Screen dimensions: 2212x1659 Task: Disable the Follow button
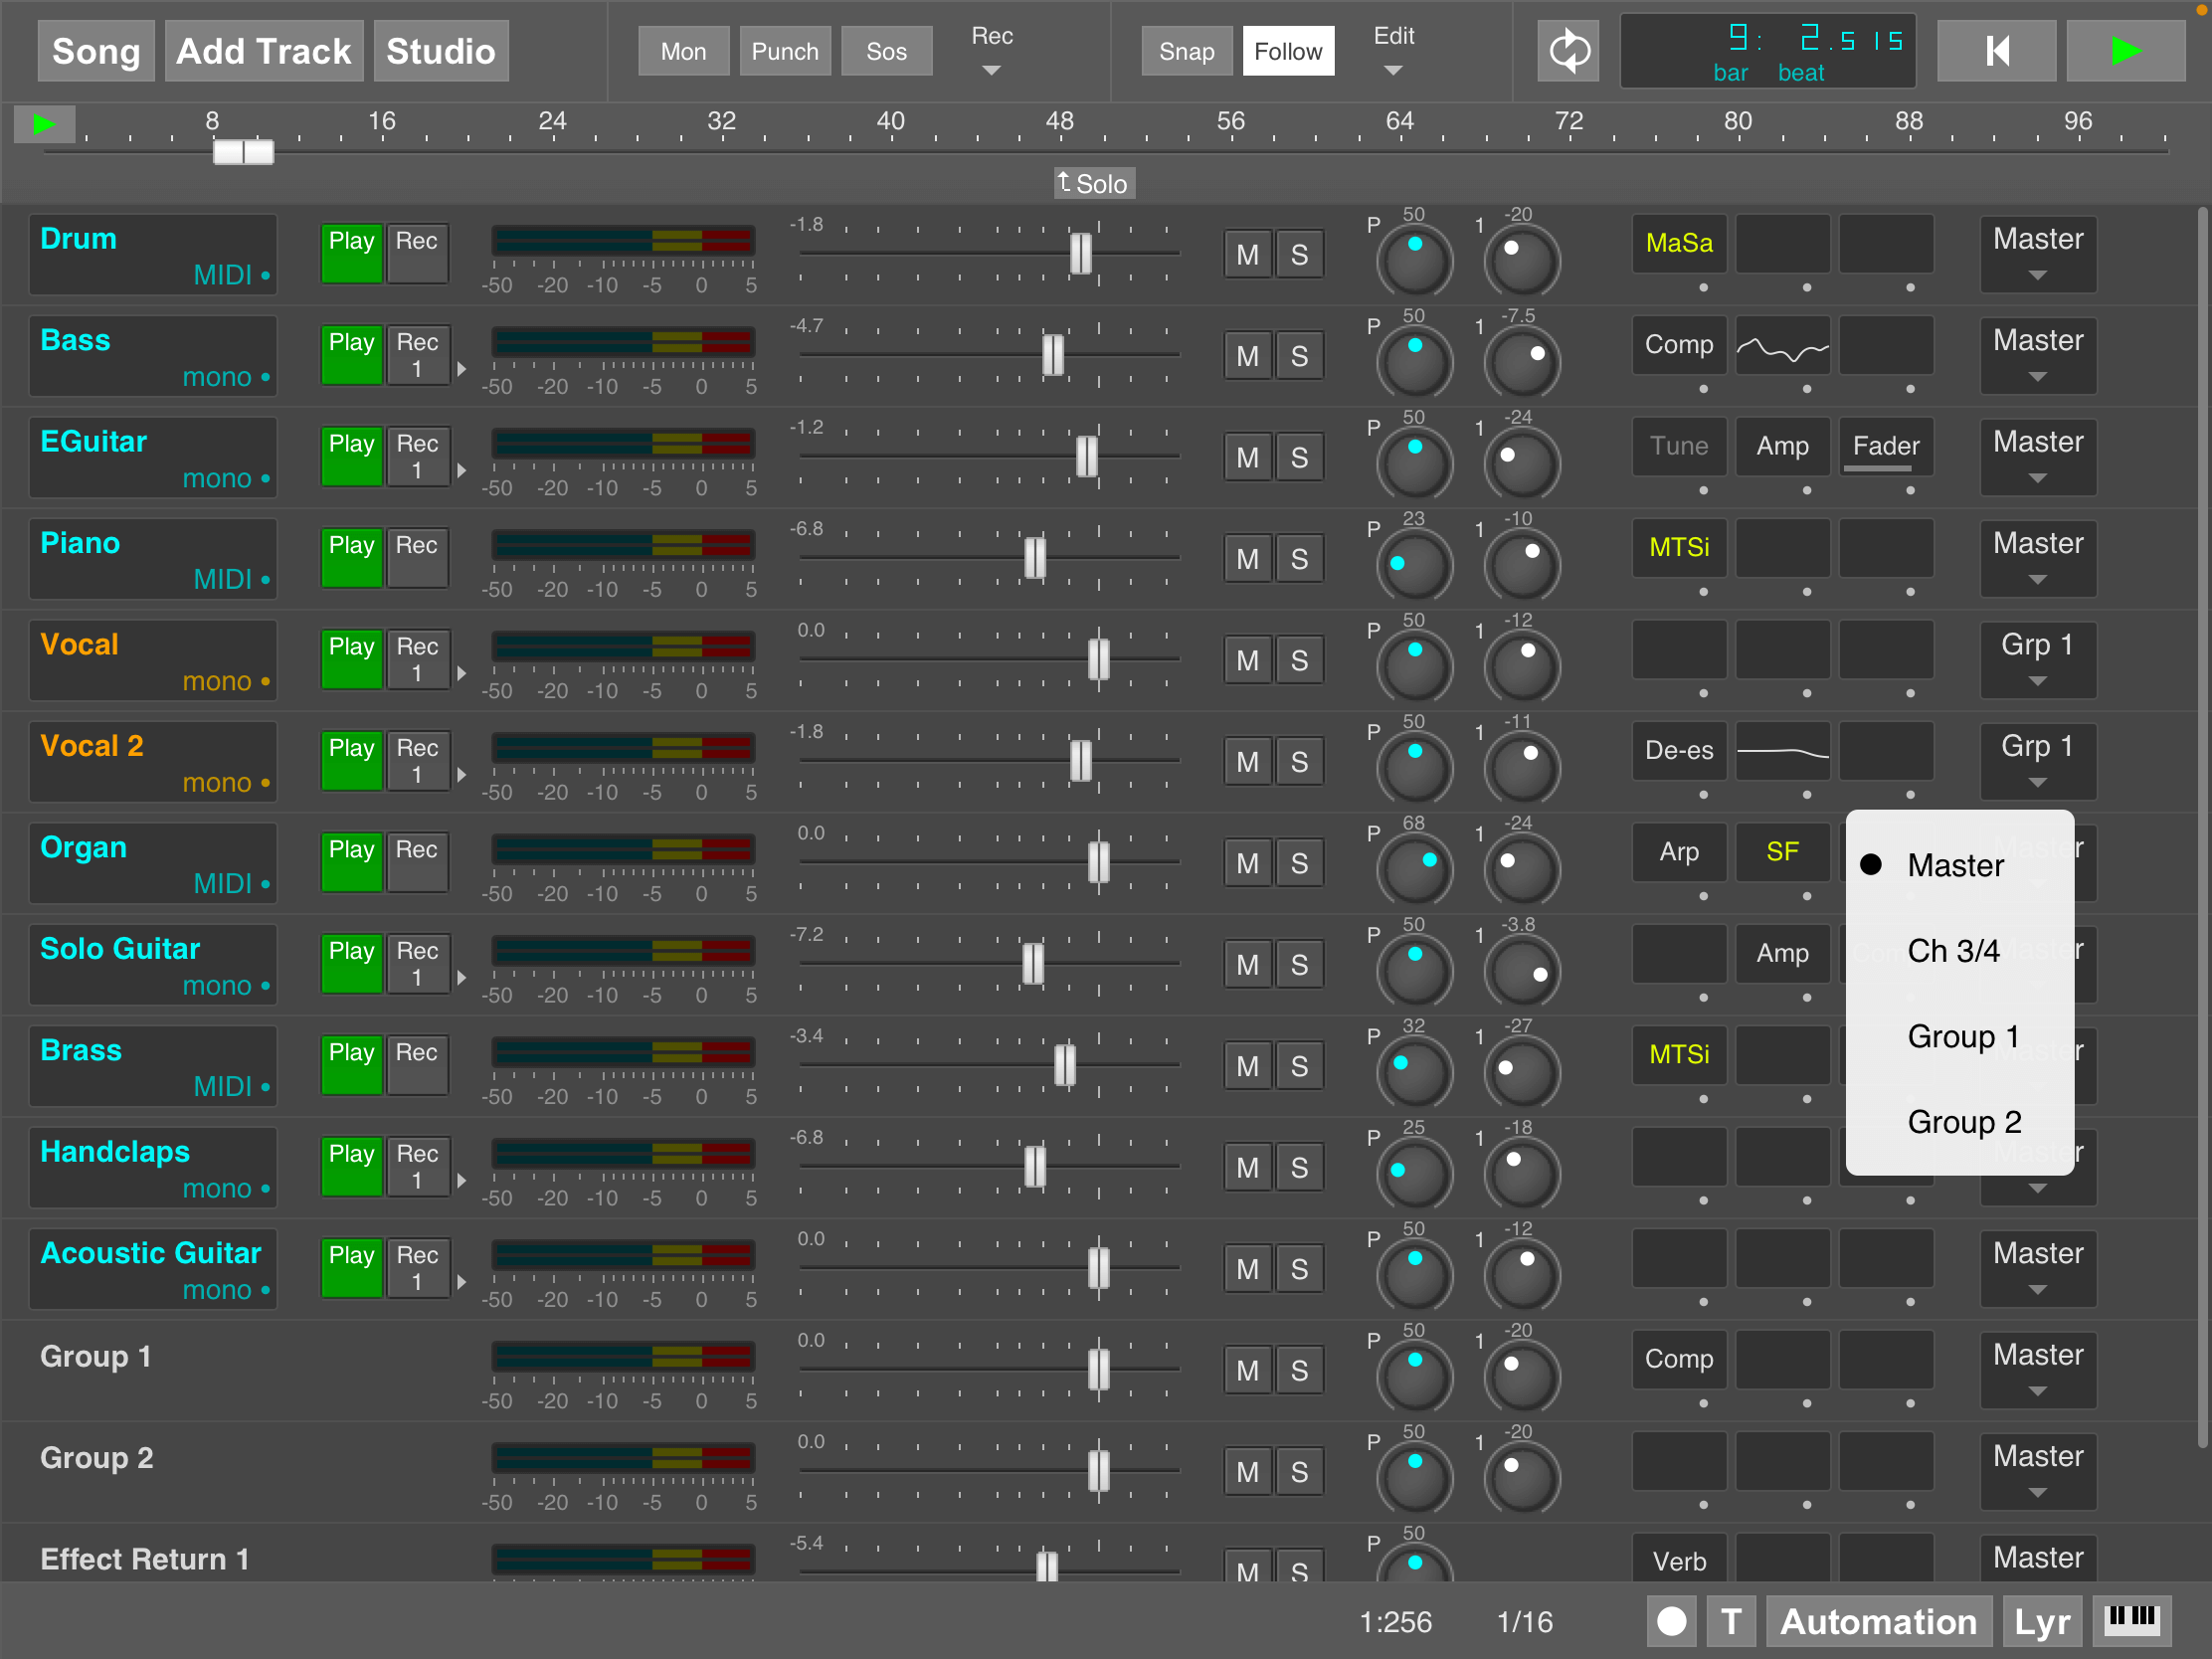1288,51
